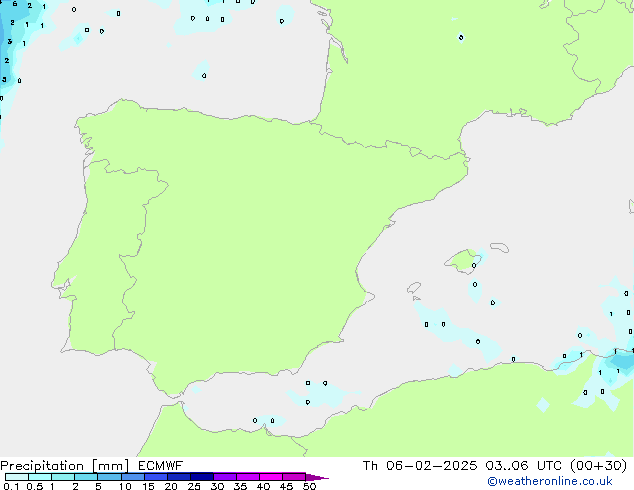This screenshot has height=490, width=634.
Task: Click the 0.1–0.5 mm legend color box
Action: tap(17, 477)
